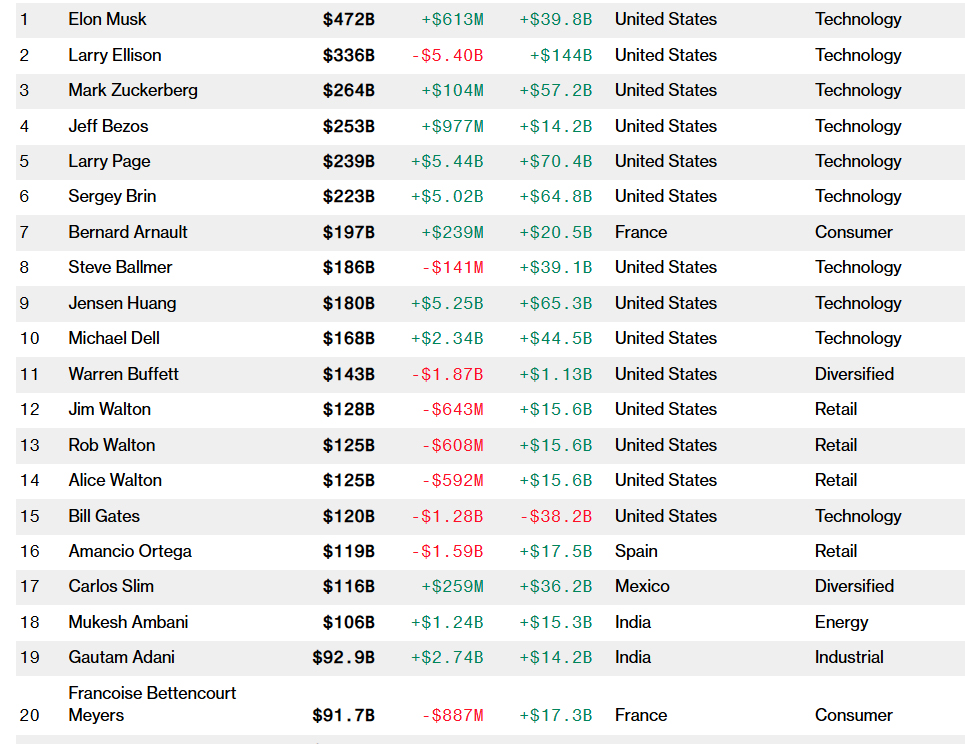Open Mark Zuckerberg's billionaire profile

point(133,90)
